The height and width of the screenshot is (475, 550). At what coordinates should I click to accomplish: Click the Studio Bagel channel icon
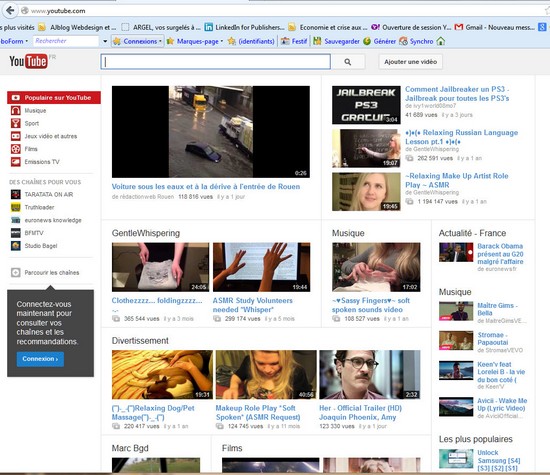15,246
